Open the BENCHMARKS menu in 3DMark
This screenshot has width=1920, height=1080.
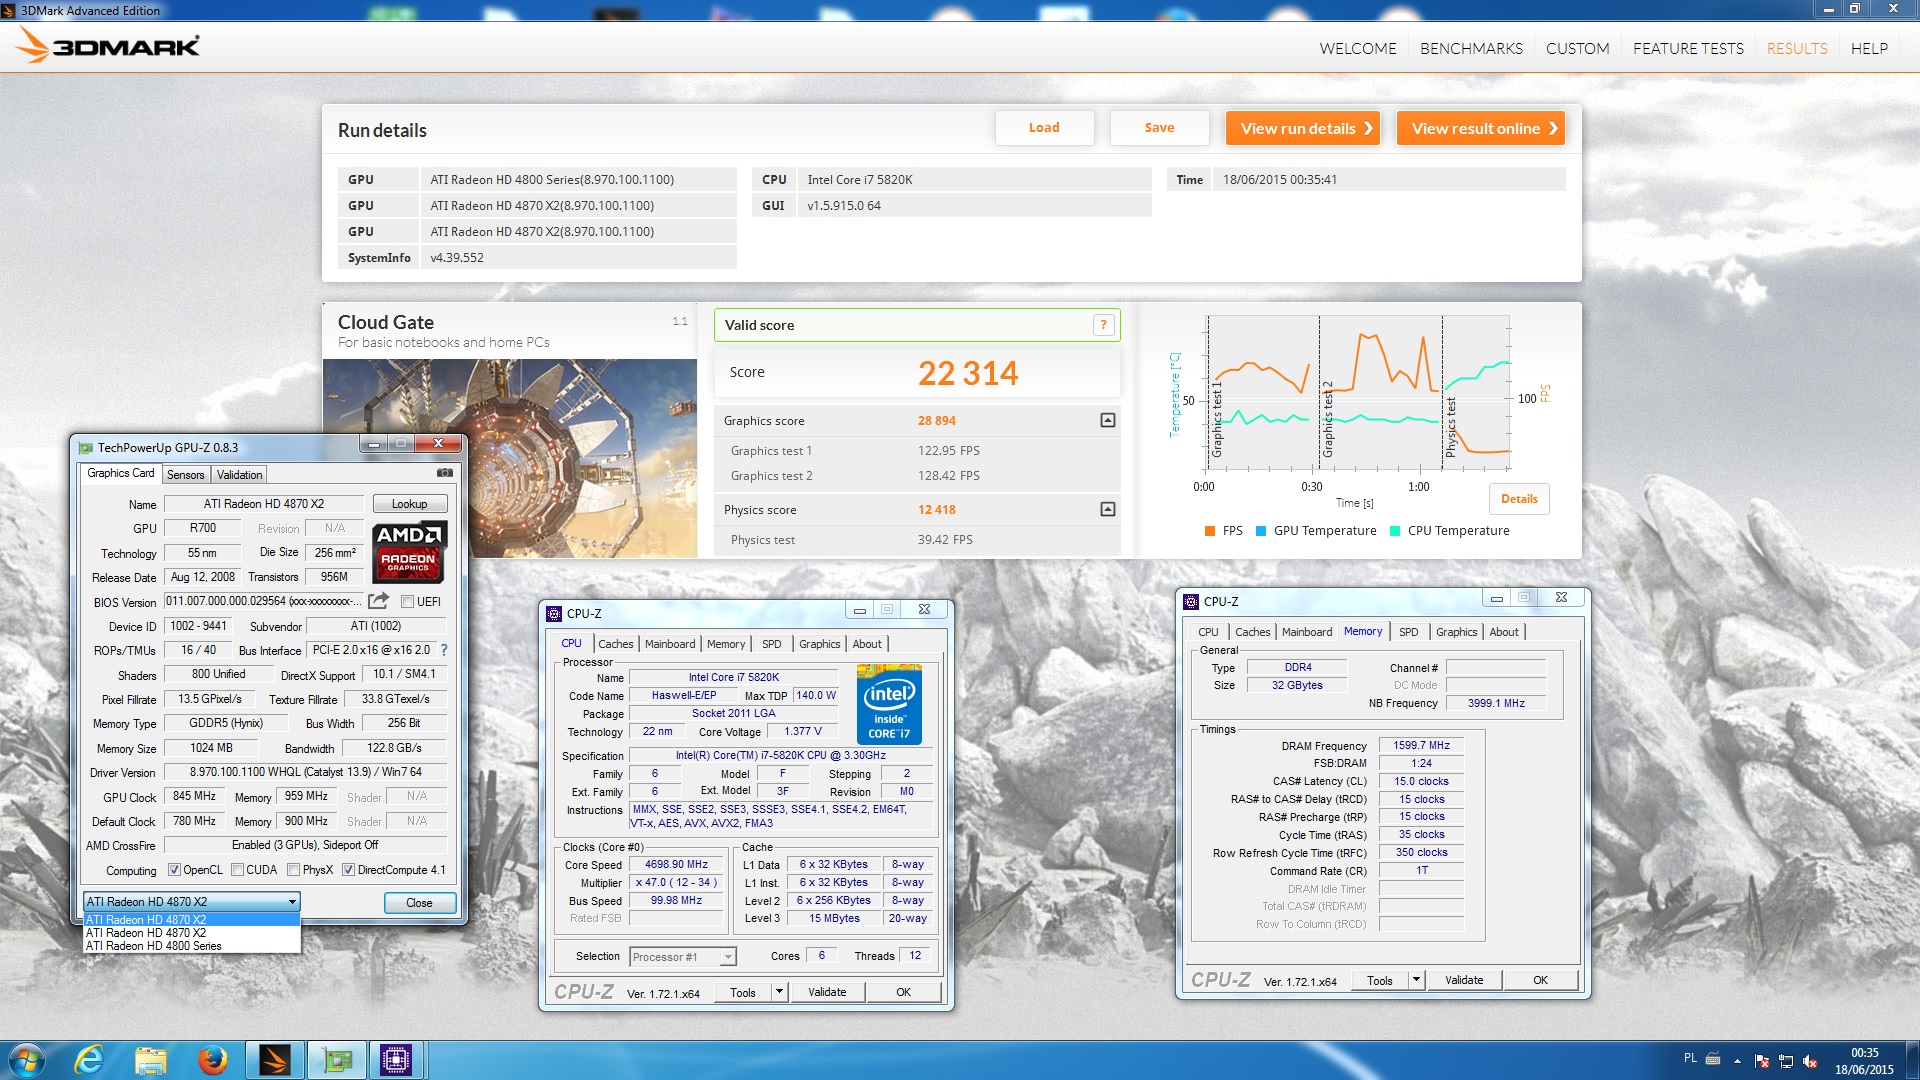[x=1471, y=48]
